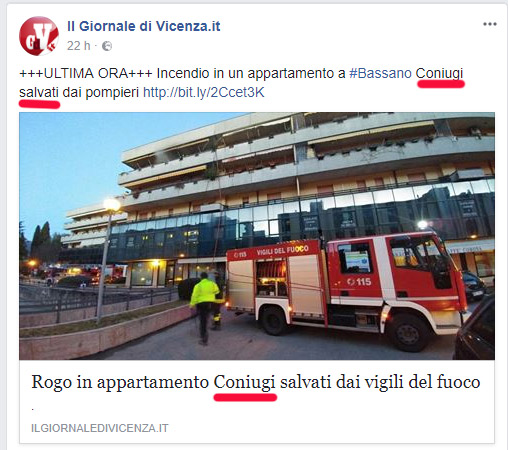Image resolution: width=508 pixels, height=450 pixels.
Task: Click the red fire truck in the photo
Action: point(347,288)
